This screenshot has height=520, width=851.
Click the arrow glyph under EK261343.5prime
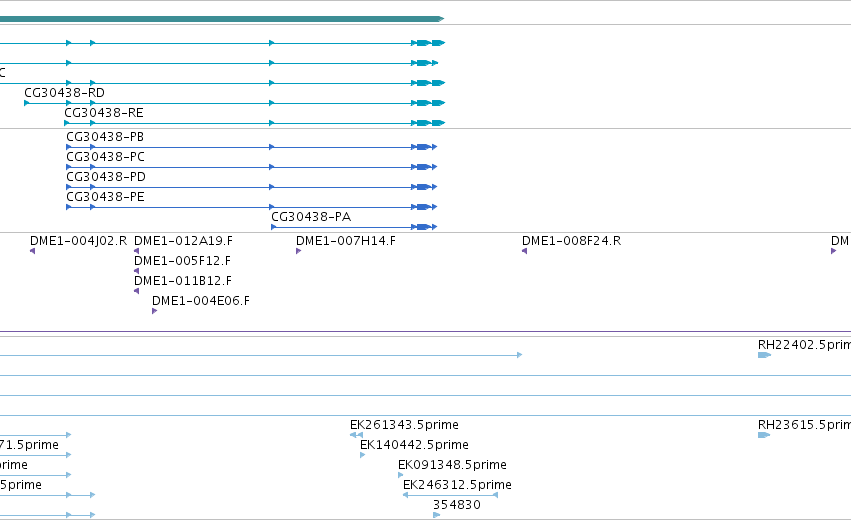point(357,435)
